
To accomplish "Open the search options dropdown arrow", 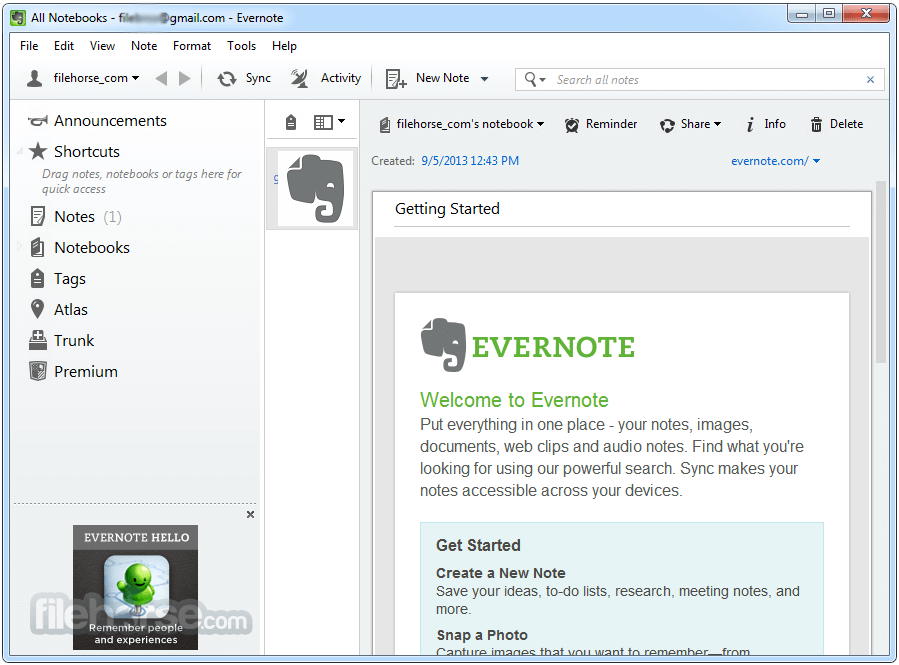I will tap(542, 80).
